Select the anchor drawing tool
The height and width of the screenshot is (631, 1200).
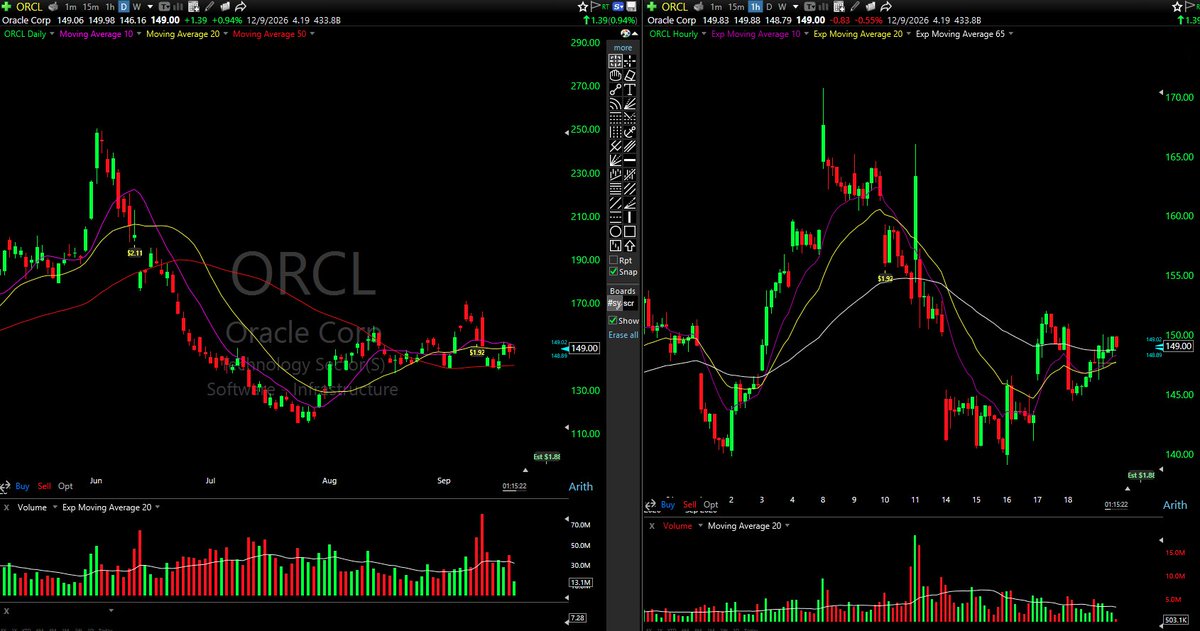click(x=630, y=130)
